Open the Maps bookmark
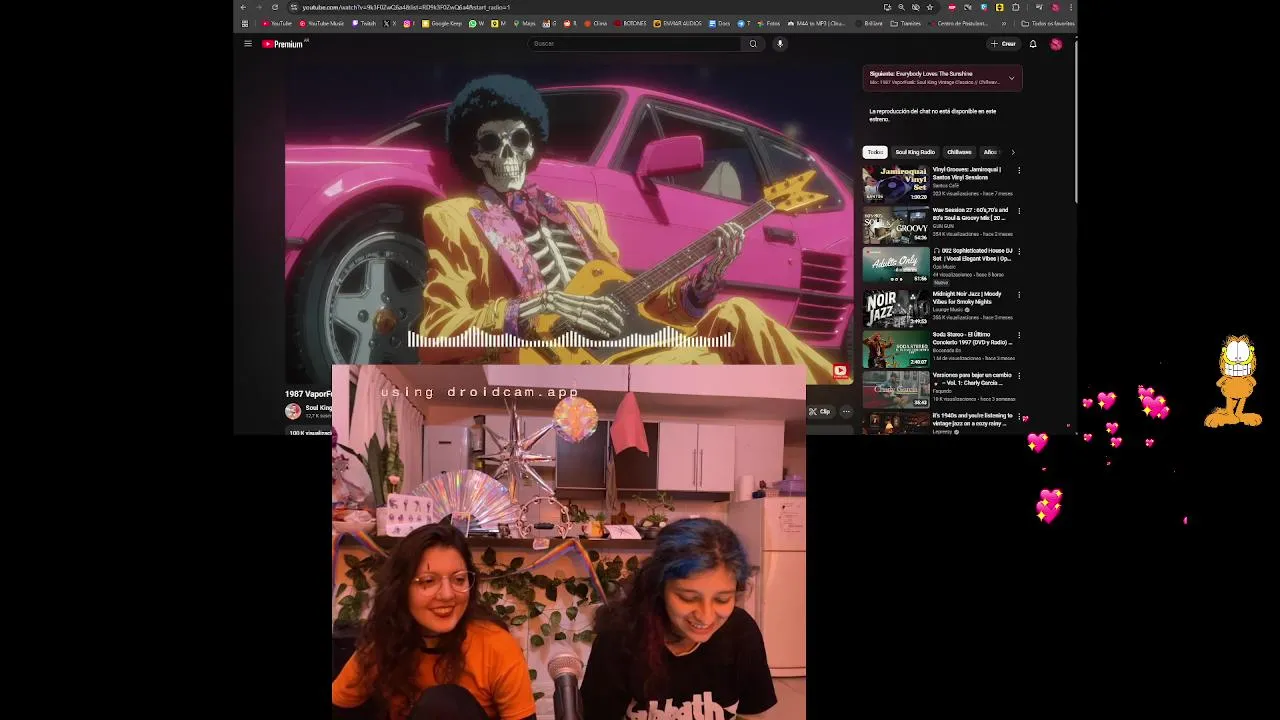This screenshot has width=1280, height=720. [x=526, y=23]
